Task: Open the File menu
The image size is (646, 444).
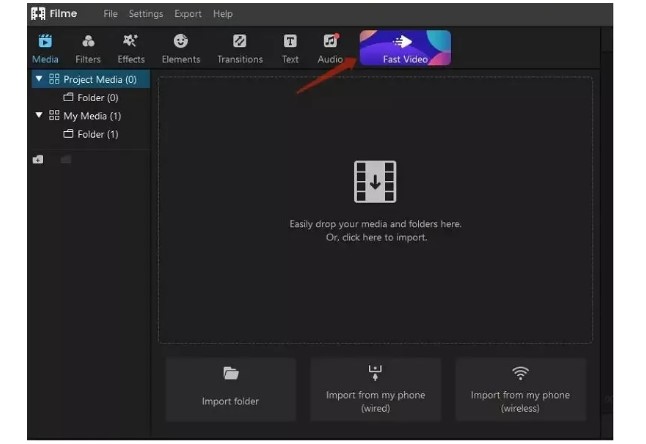Action: 110,14
